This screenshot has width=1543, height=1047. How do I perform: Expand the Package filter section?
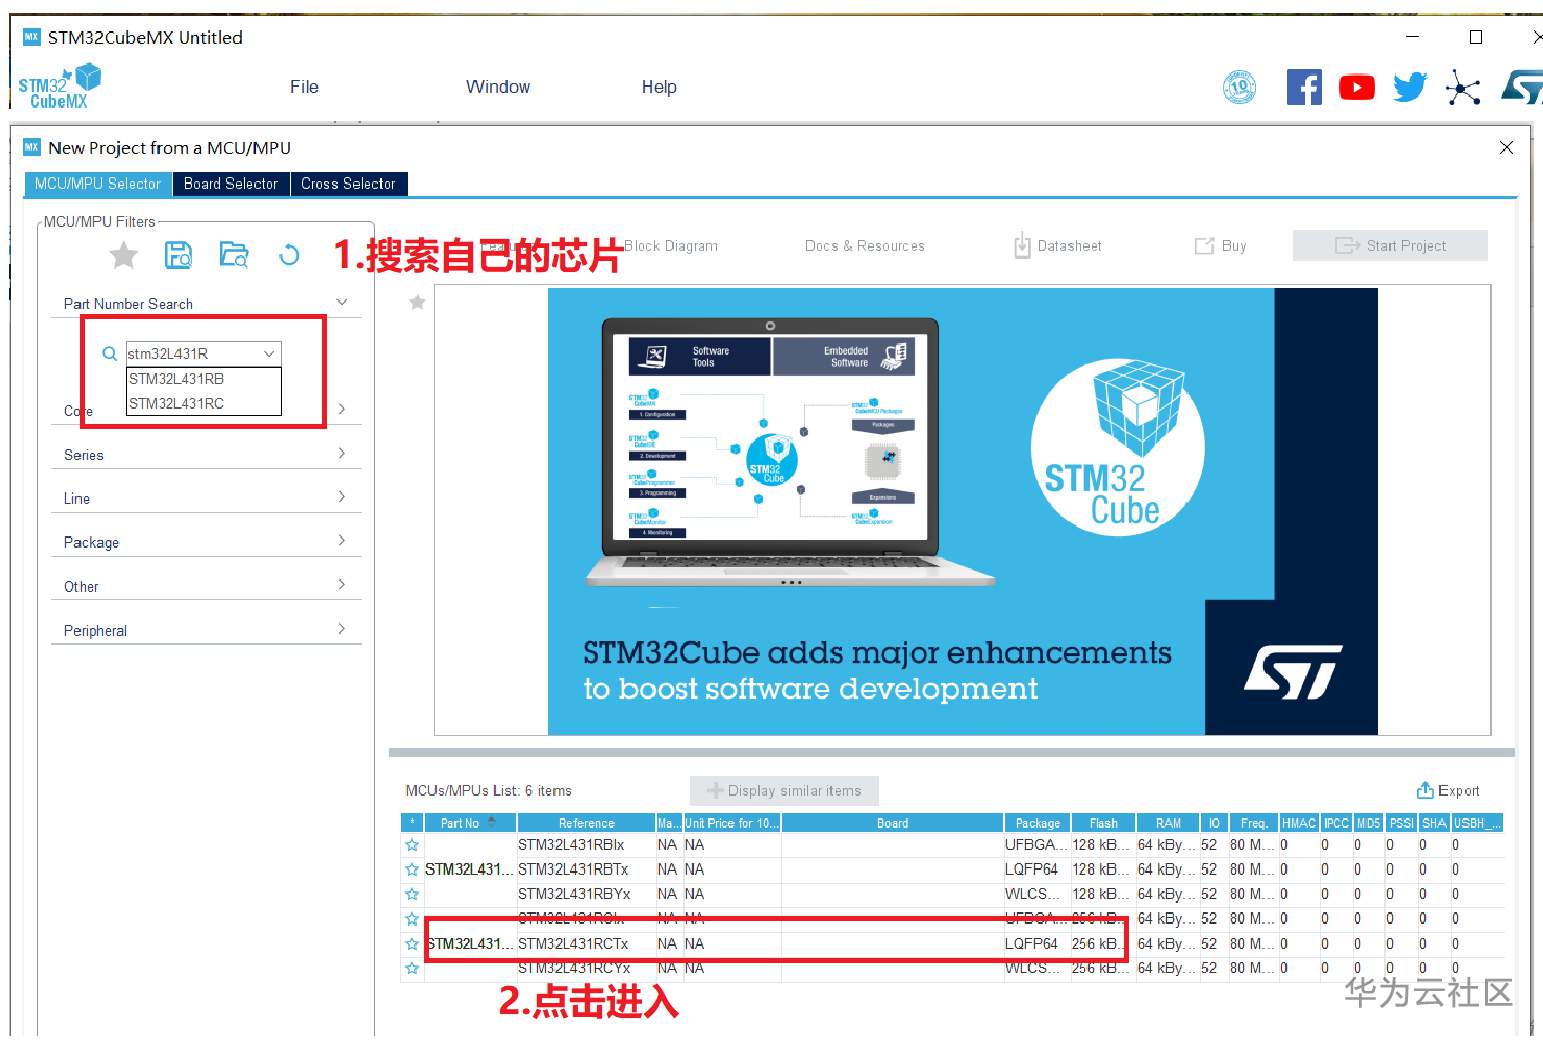(x=342, y=541)
